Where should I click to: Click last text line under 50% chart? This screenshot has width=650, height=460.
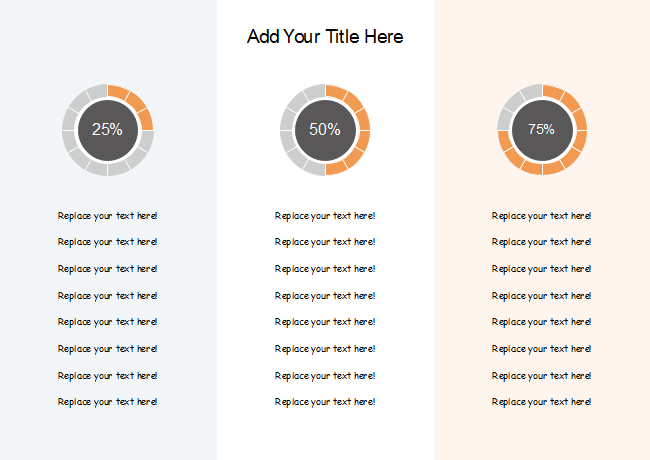click(x=325, y=401)
